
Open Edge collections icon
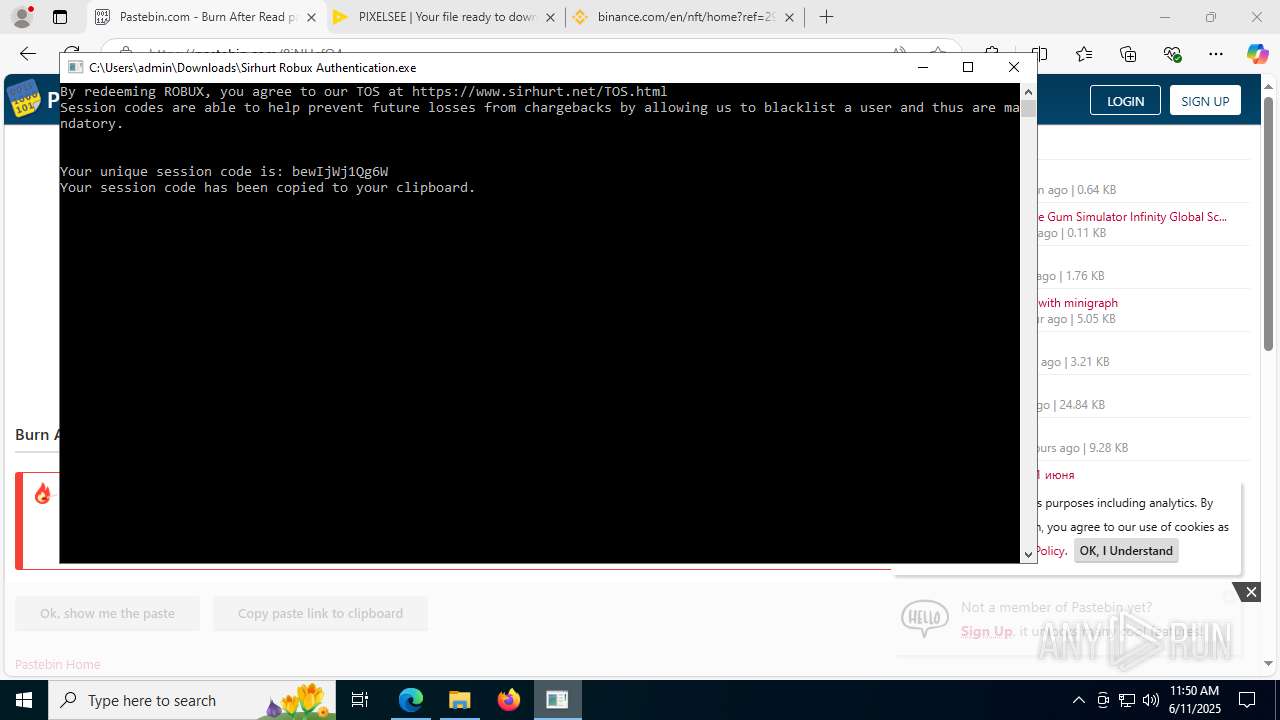pyautogui.click(x=1128, y=54)
